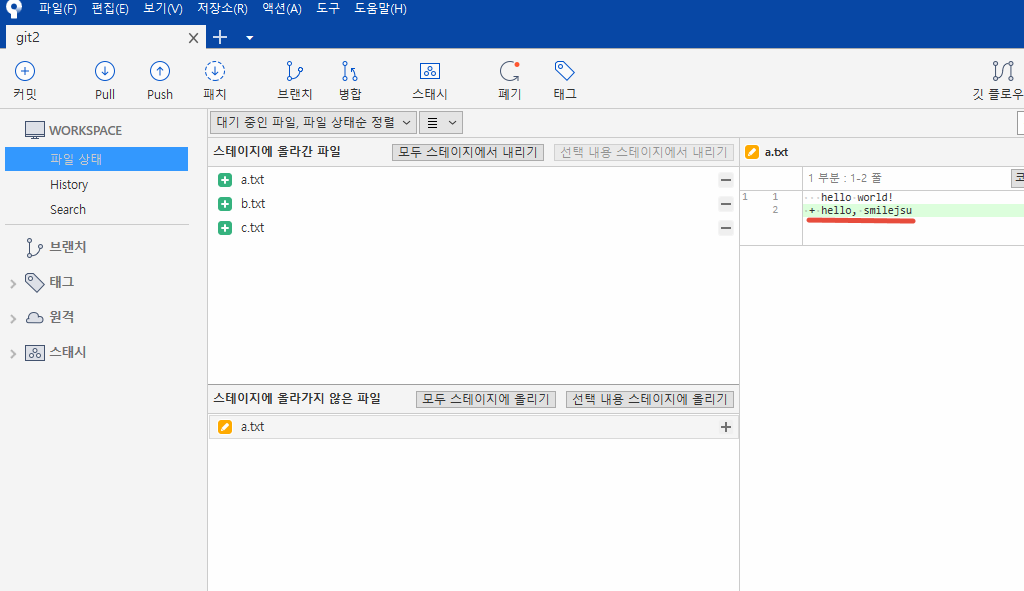Stage unstaged a.txt with plus icon

coord(726,427)
